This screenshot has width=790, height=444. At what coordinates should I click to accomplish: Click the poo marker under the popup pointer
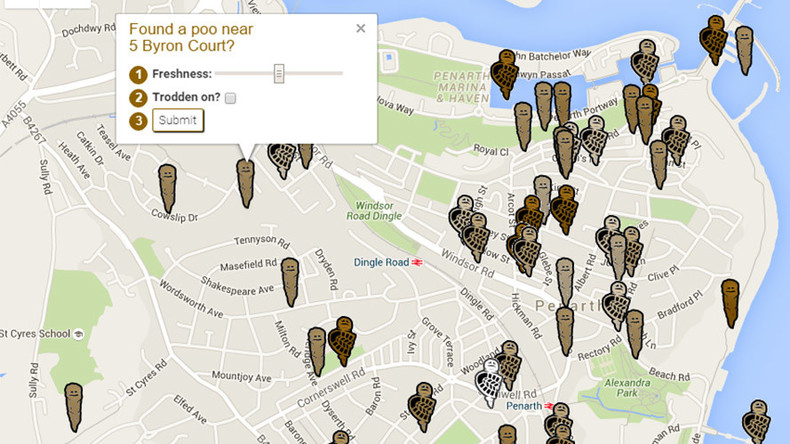pyautogui.click(x=245, y=183)
